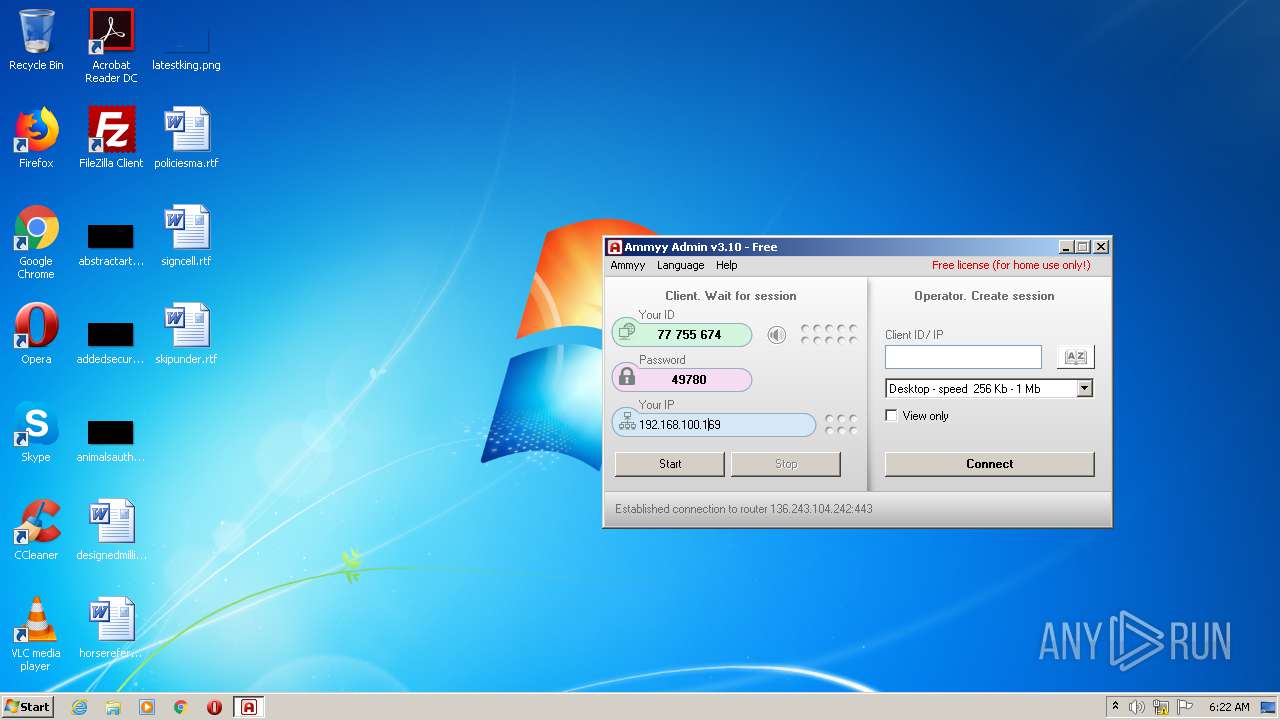Open Firefox desktop shortcut
Viewport: 1280px width, 720px height.
click(x=36, y=138)
